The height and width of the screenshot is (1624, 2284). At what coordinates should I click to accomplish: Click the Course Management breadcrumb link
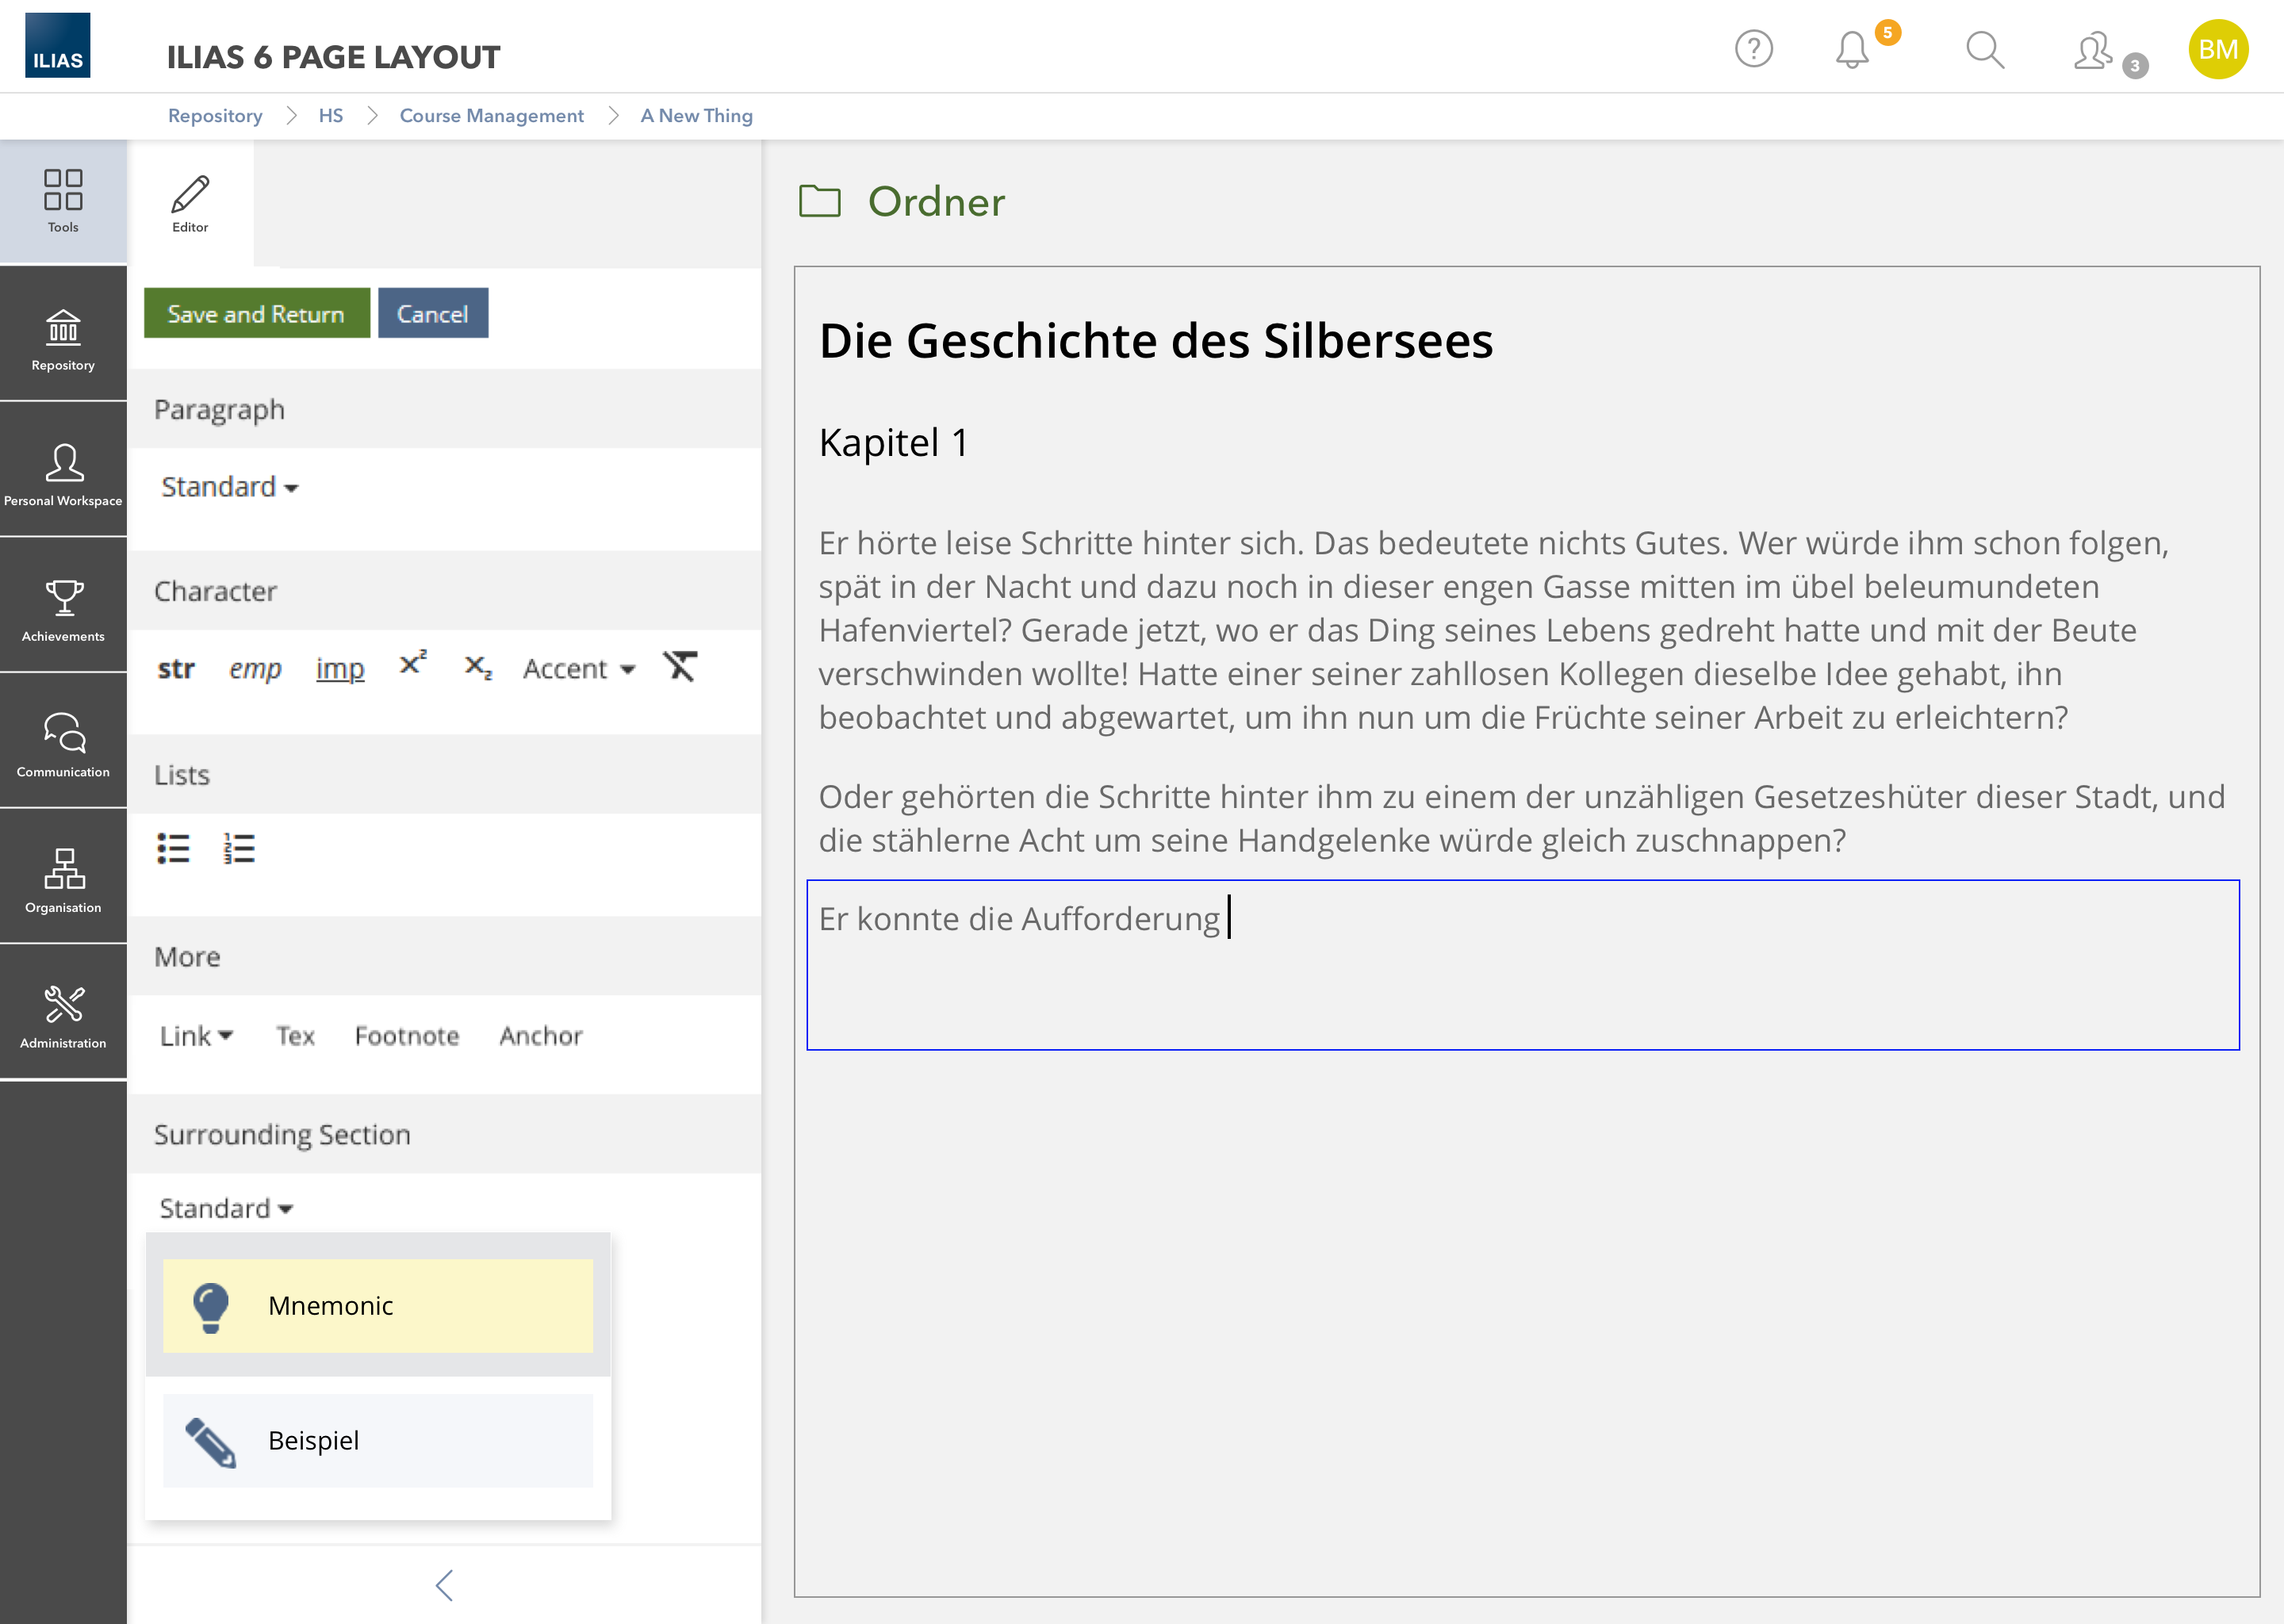coord(491,116)
